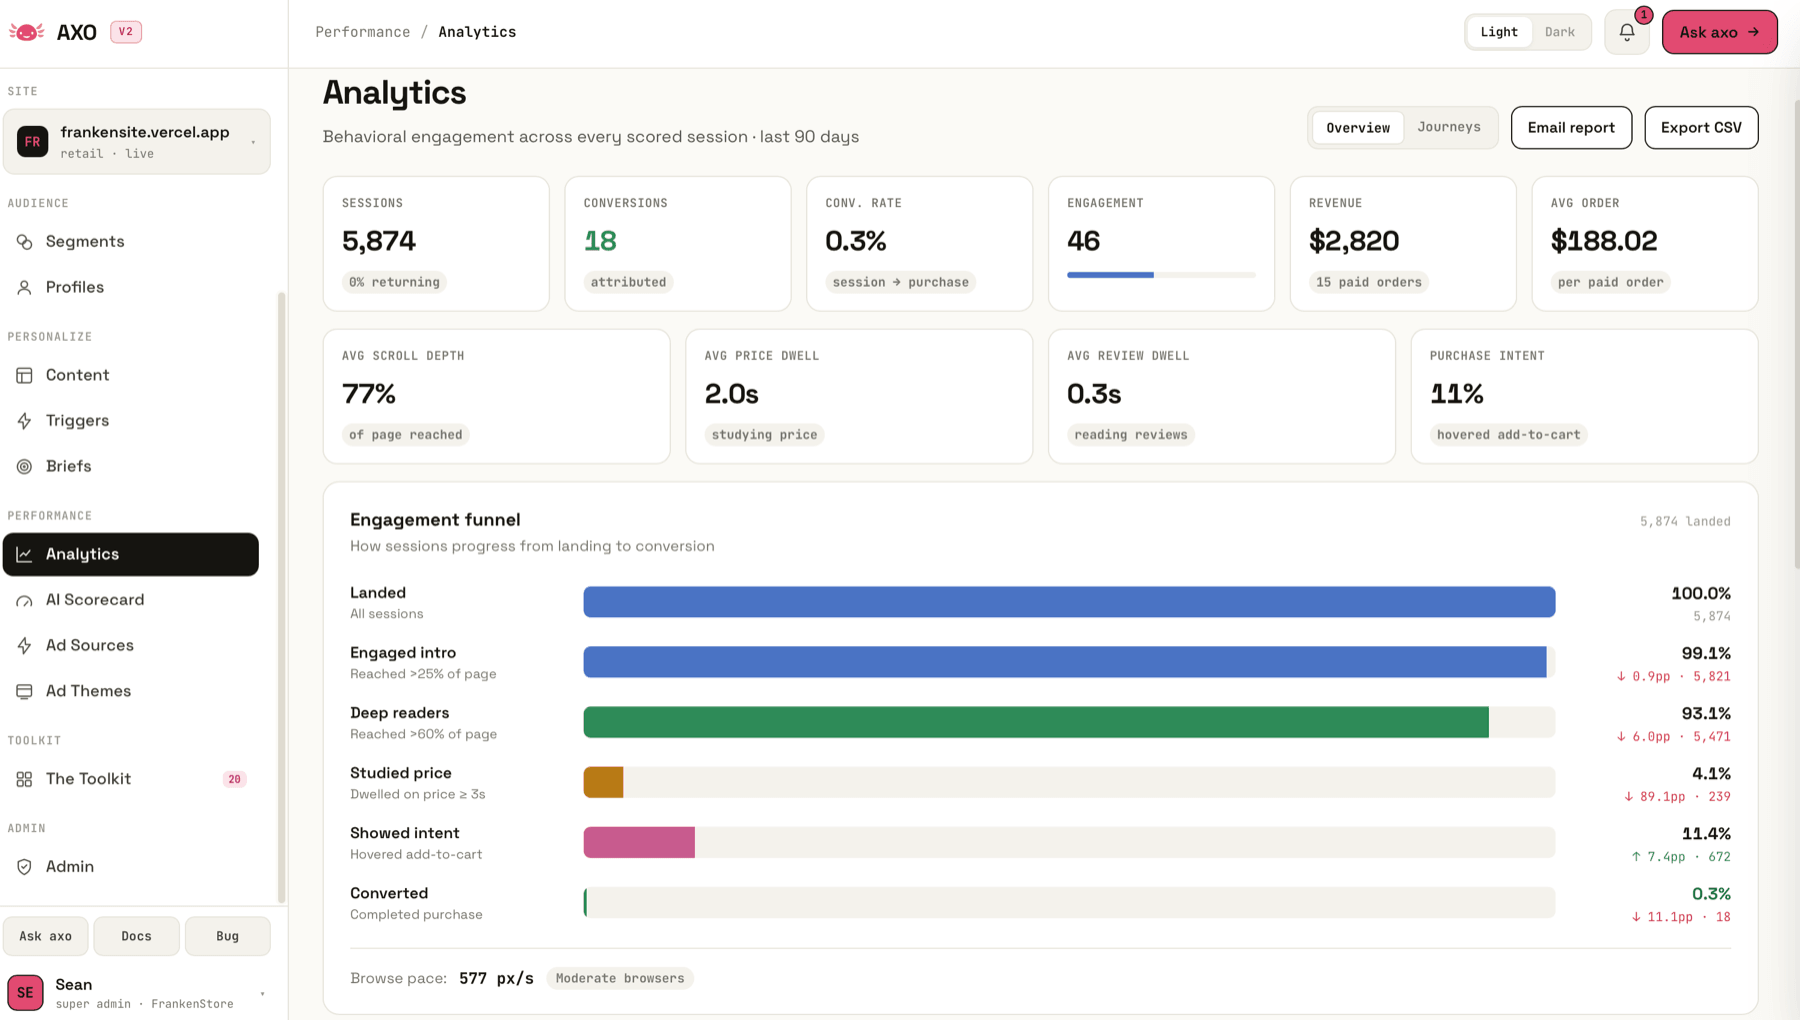Click the "5,874 landed" text
This screenshot has width=1800, height=1020.
click(x=1685, y=521)
